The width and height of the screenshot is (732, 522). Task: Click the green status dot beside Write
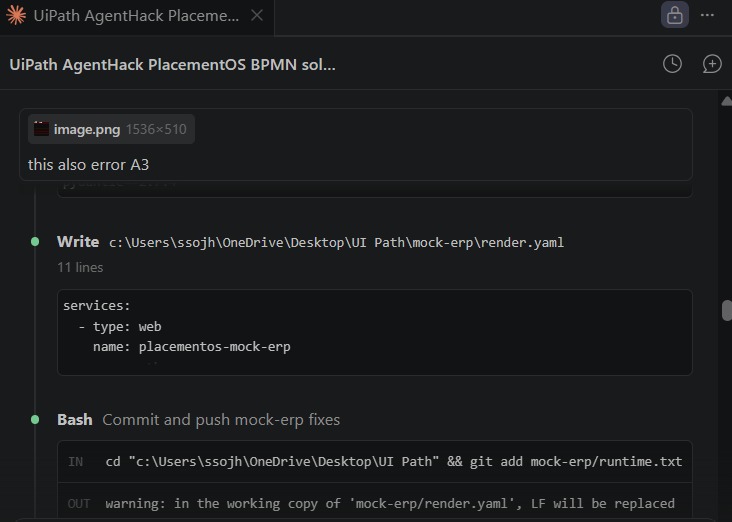pyautogui.click(x=35, y=242)
